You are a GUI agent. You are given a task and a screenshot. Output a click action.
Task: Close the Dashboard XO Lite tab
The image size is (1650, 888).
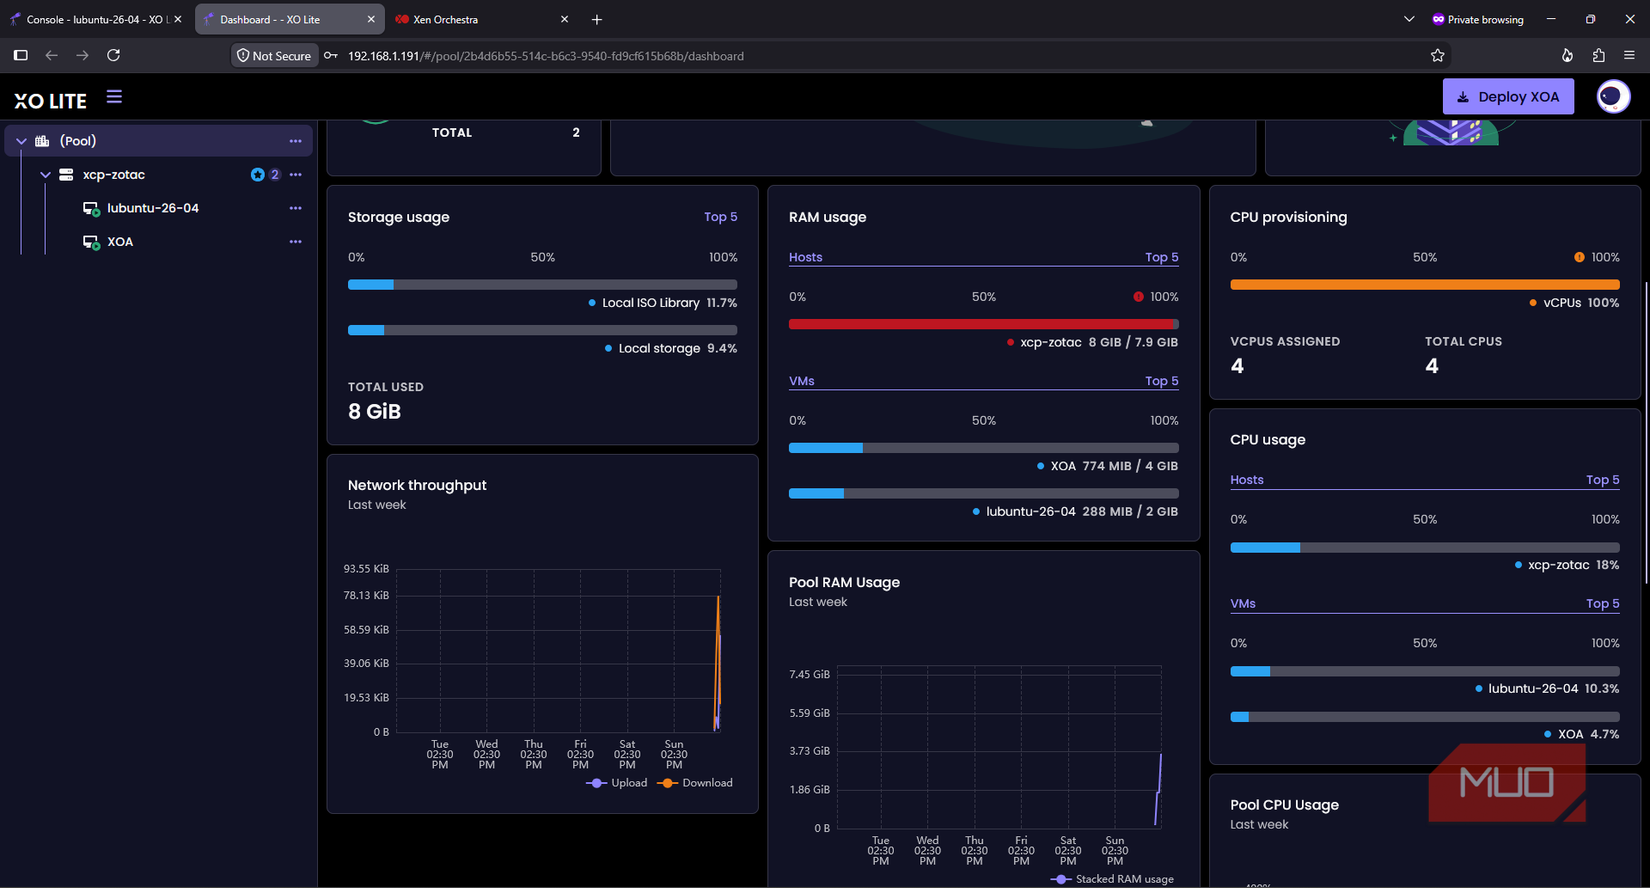[371, 19]
